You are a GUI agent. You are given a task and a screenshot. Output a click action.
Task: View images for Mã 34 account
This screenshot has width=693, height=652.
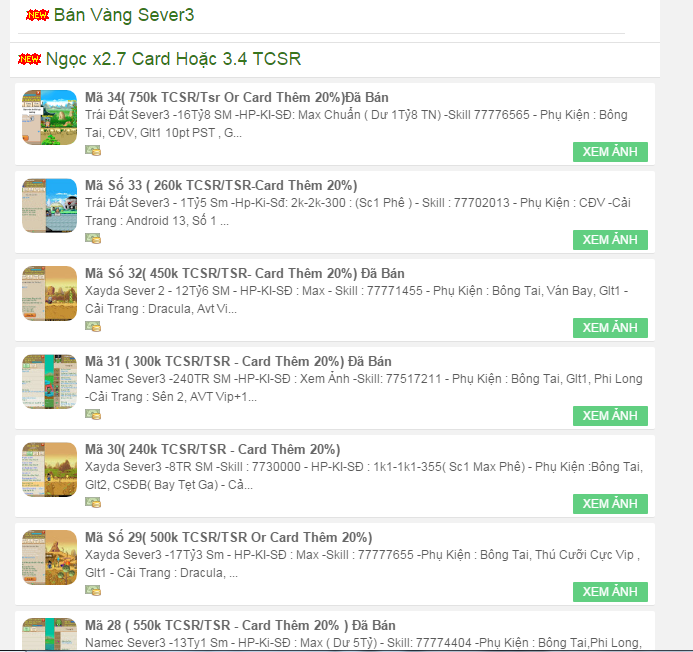[x=610, y=152]
